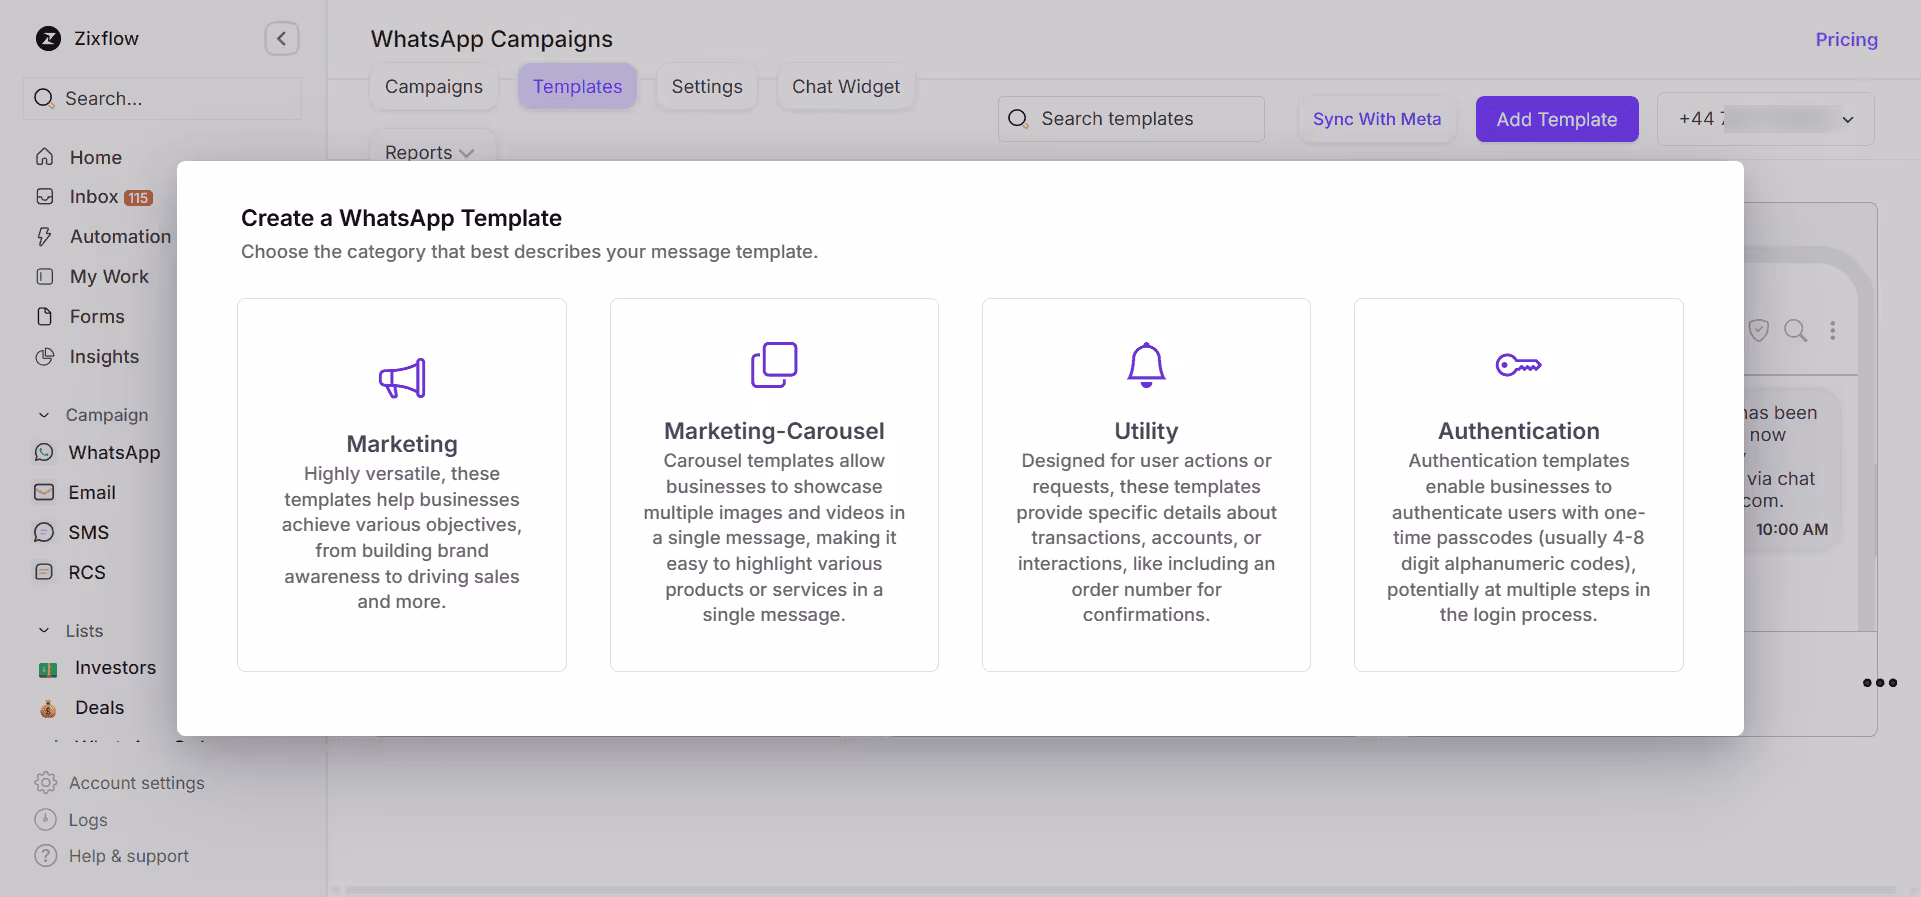Image resolution: width=1921 pixels, height=897 pixels.
Task: Click the Inbox 115 badge
Action: (138, 198)
